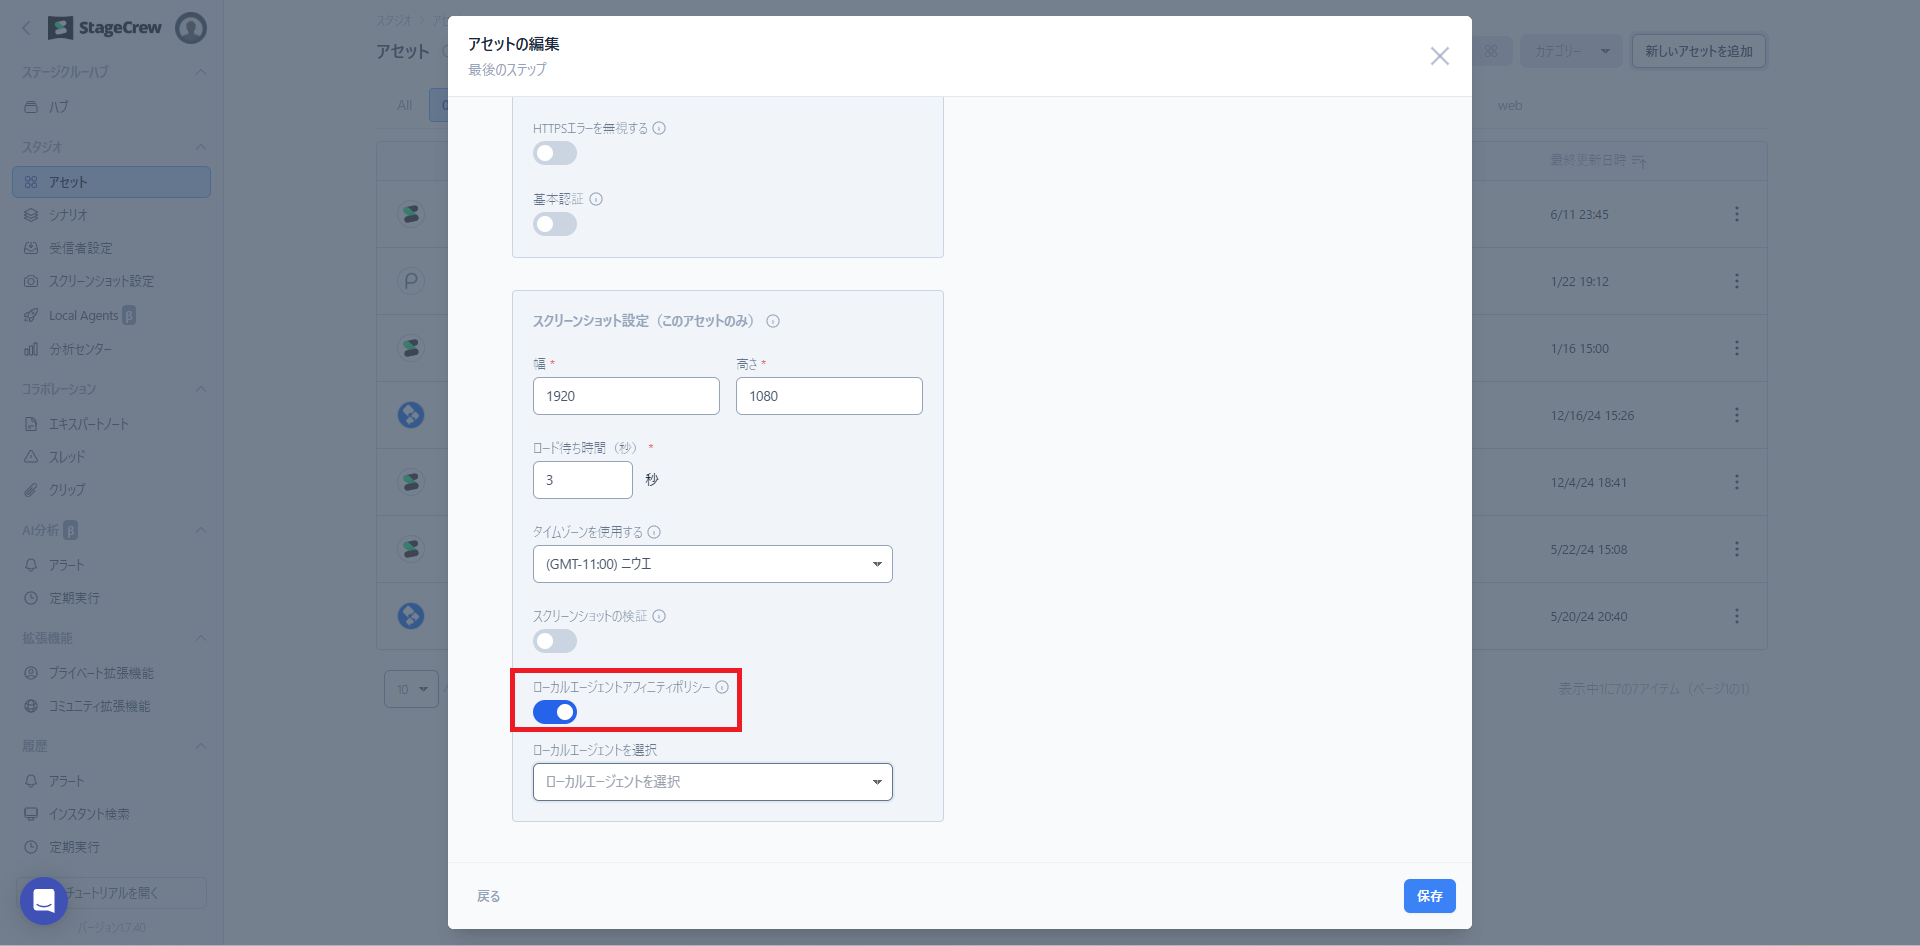Open the timezone (GMT-11:00) dropdown
The height and width of the screenshot is (946, 1920).
(x=712, y=564)
